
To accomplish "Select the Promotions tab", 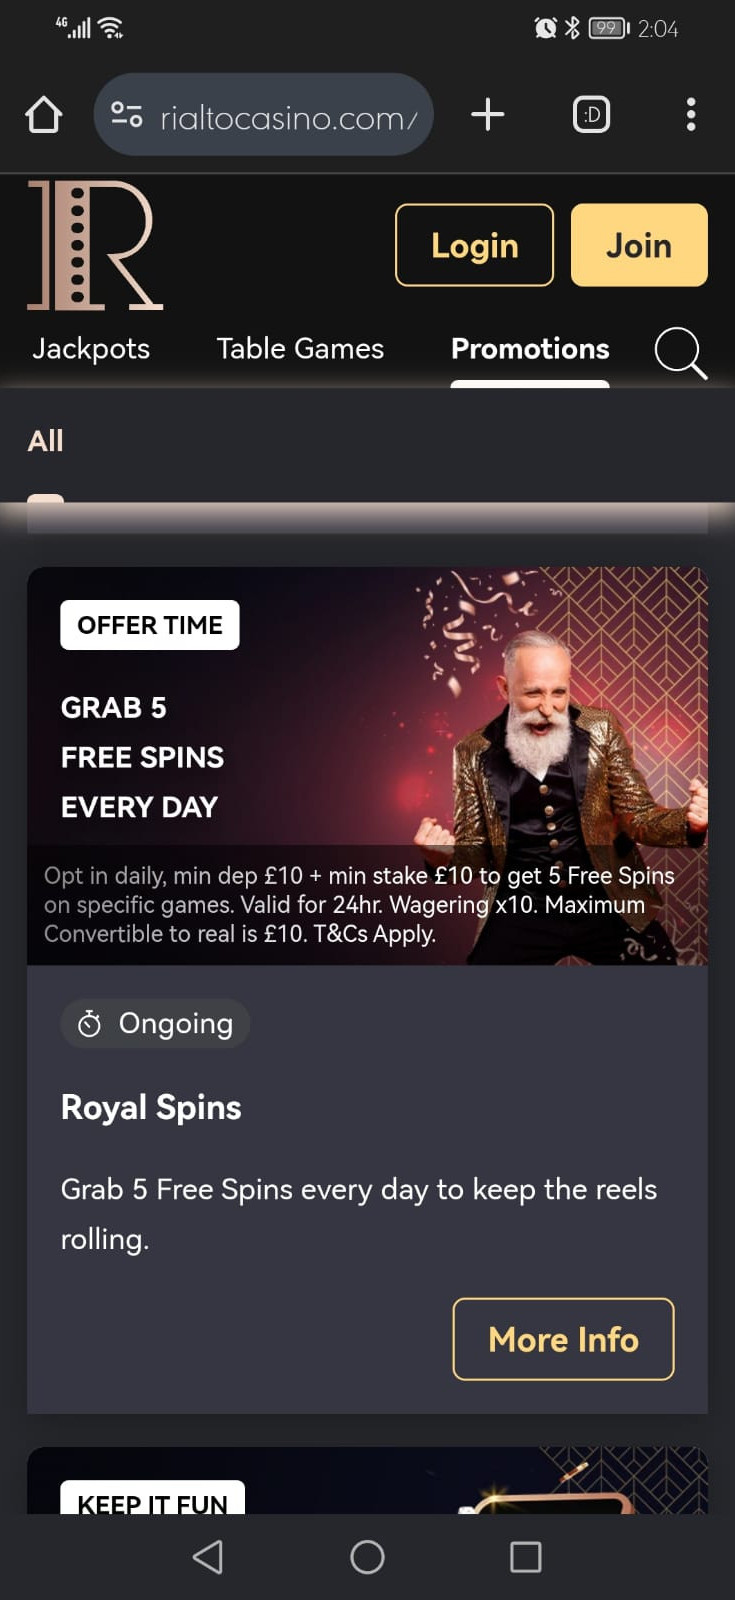I will (x=530, y=348).
